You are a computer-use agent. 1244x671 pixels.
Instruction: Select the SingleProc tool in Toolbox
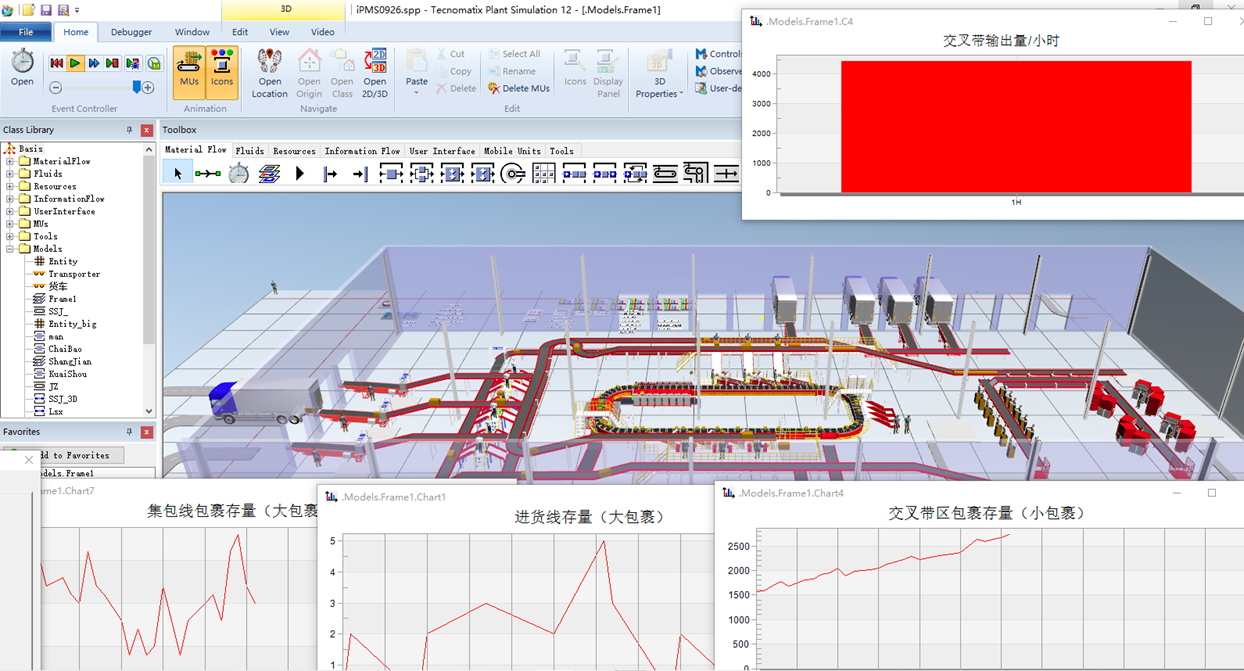click(x=391, y=173)
